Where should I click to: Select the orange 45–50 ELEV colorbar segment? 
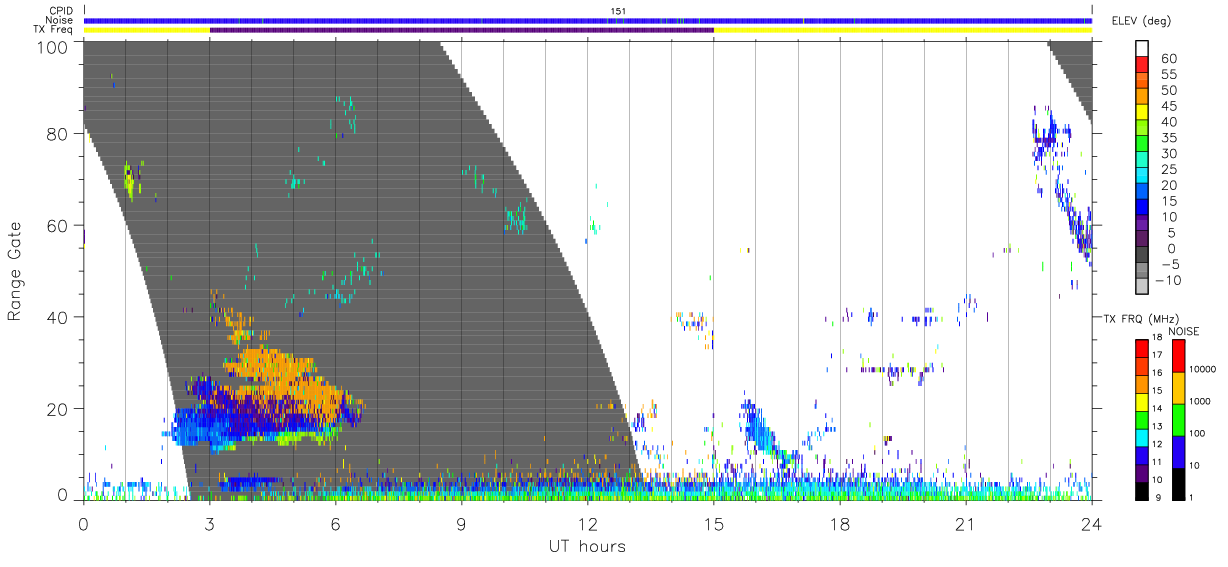pyautogui.click(x=1142, y=98)
